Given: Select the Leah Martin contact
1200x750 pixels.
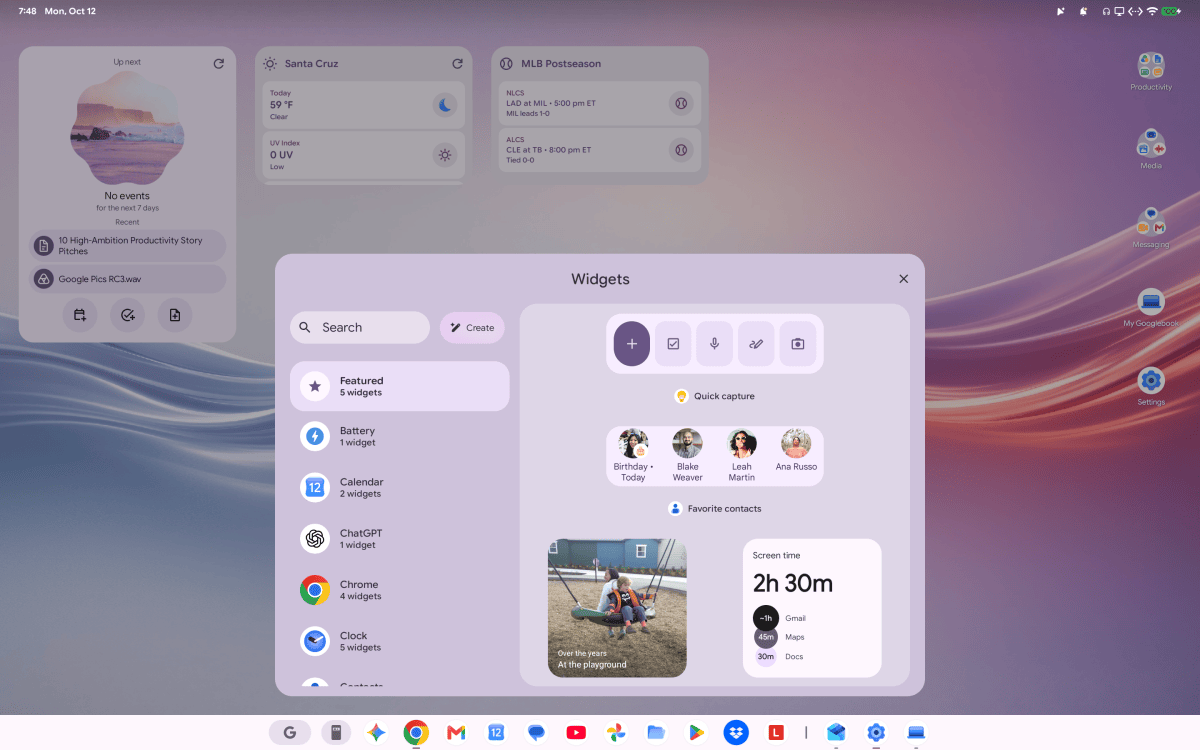Looking at the screenshot, I should tap(742, 456).
